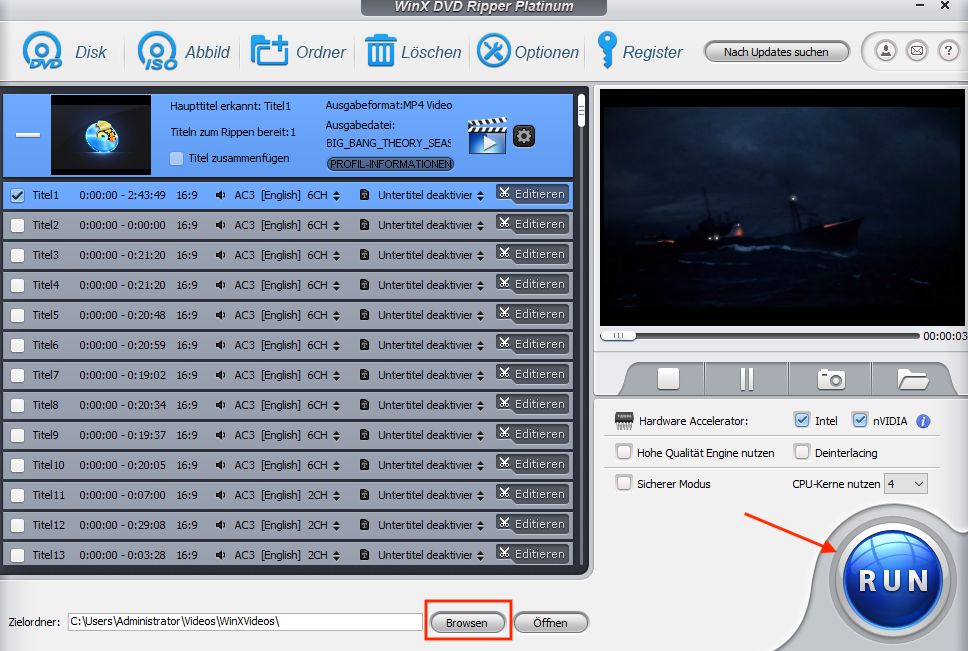Click the subtitle icon for Titel10
Image resolution: width=968 pixels, height=651 pixels.
point(364,465)
